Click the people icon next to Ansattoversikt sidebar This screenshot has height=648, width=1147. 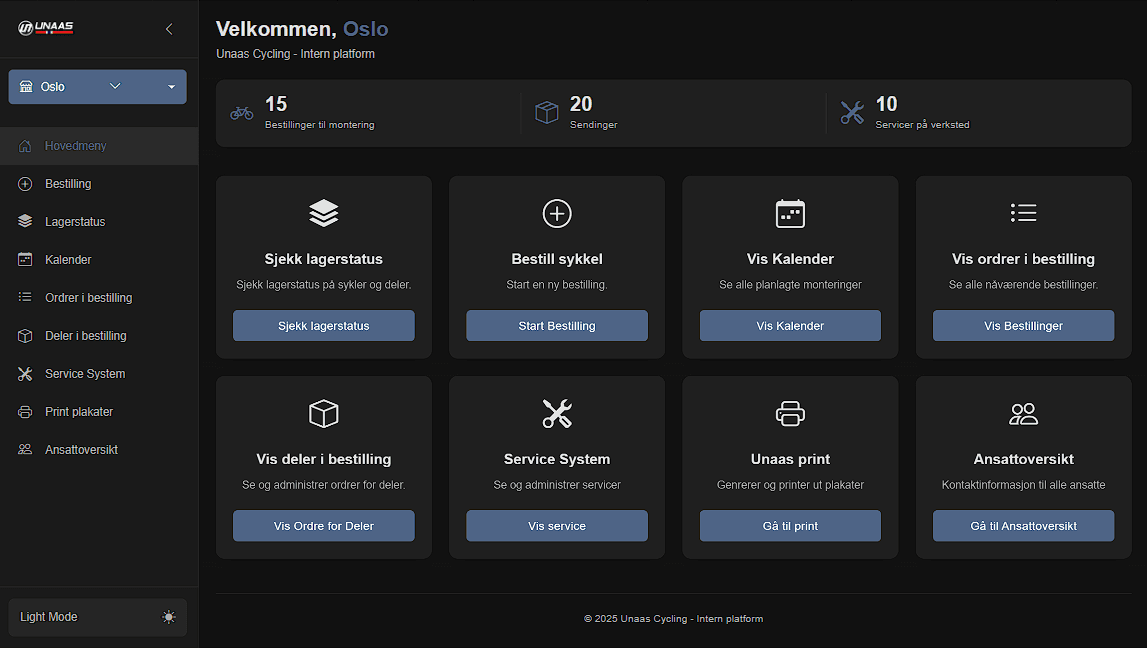point(25,449)
